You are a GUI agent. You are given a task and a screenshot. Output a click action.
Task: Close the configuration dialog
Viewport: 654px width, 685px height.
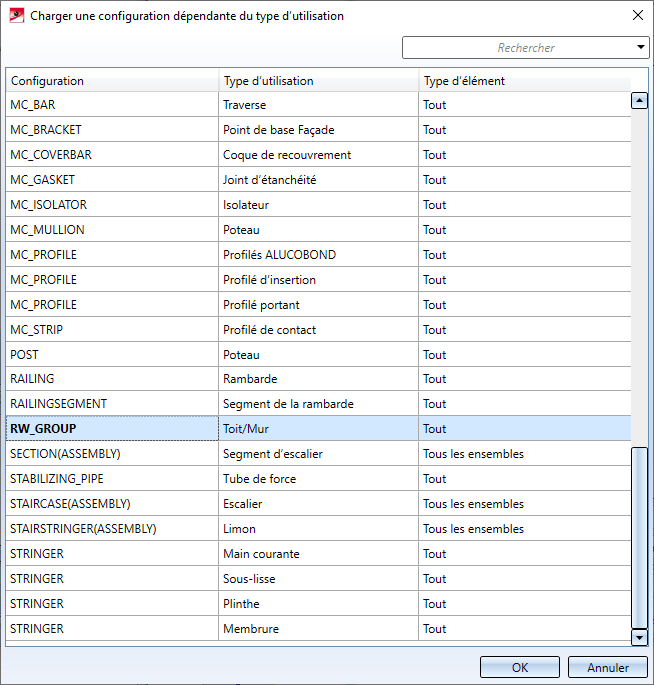coord(637,15)
